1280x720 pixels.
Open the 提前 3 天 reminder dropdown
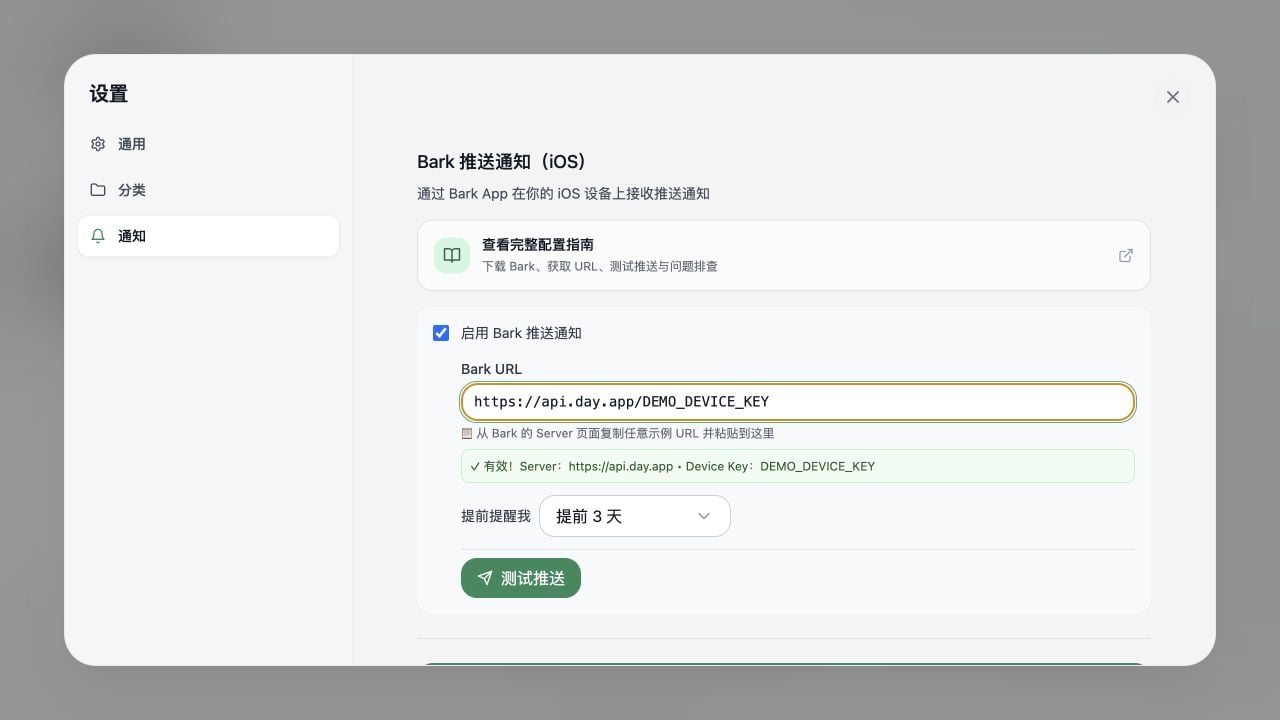point(635,516)
